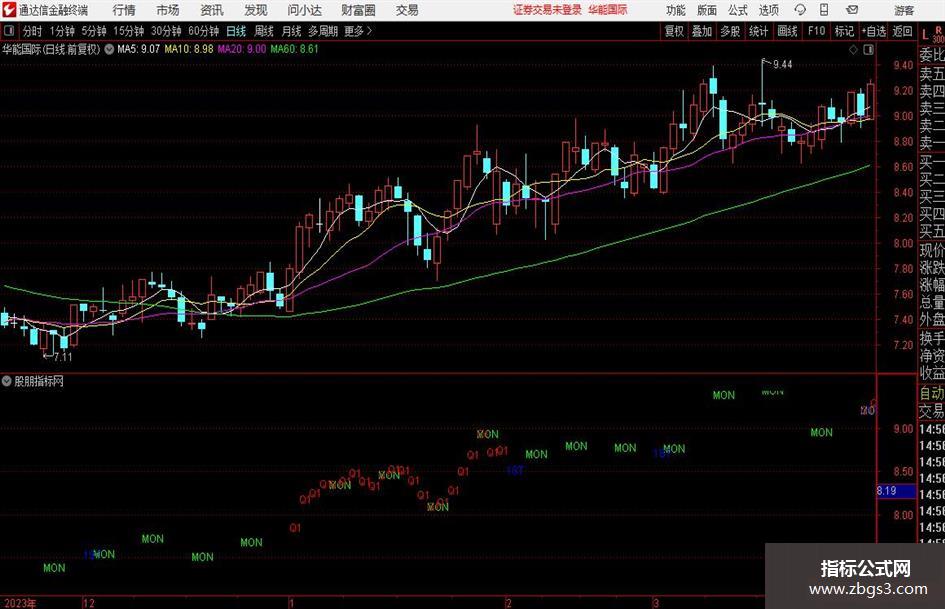
Task: Open the 交易 menu
Action: [x=407, y=10]
